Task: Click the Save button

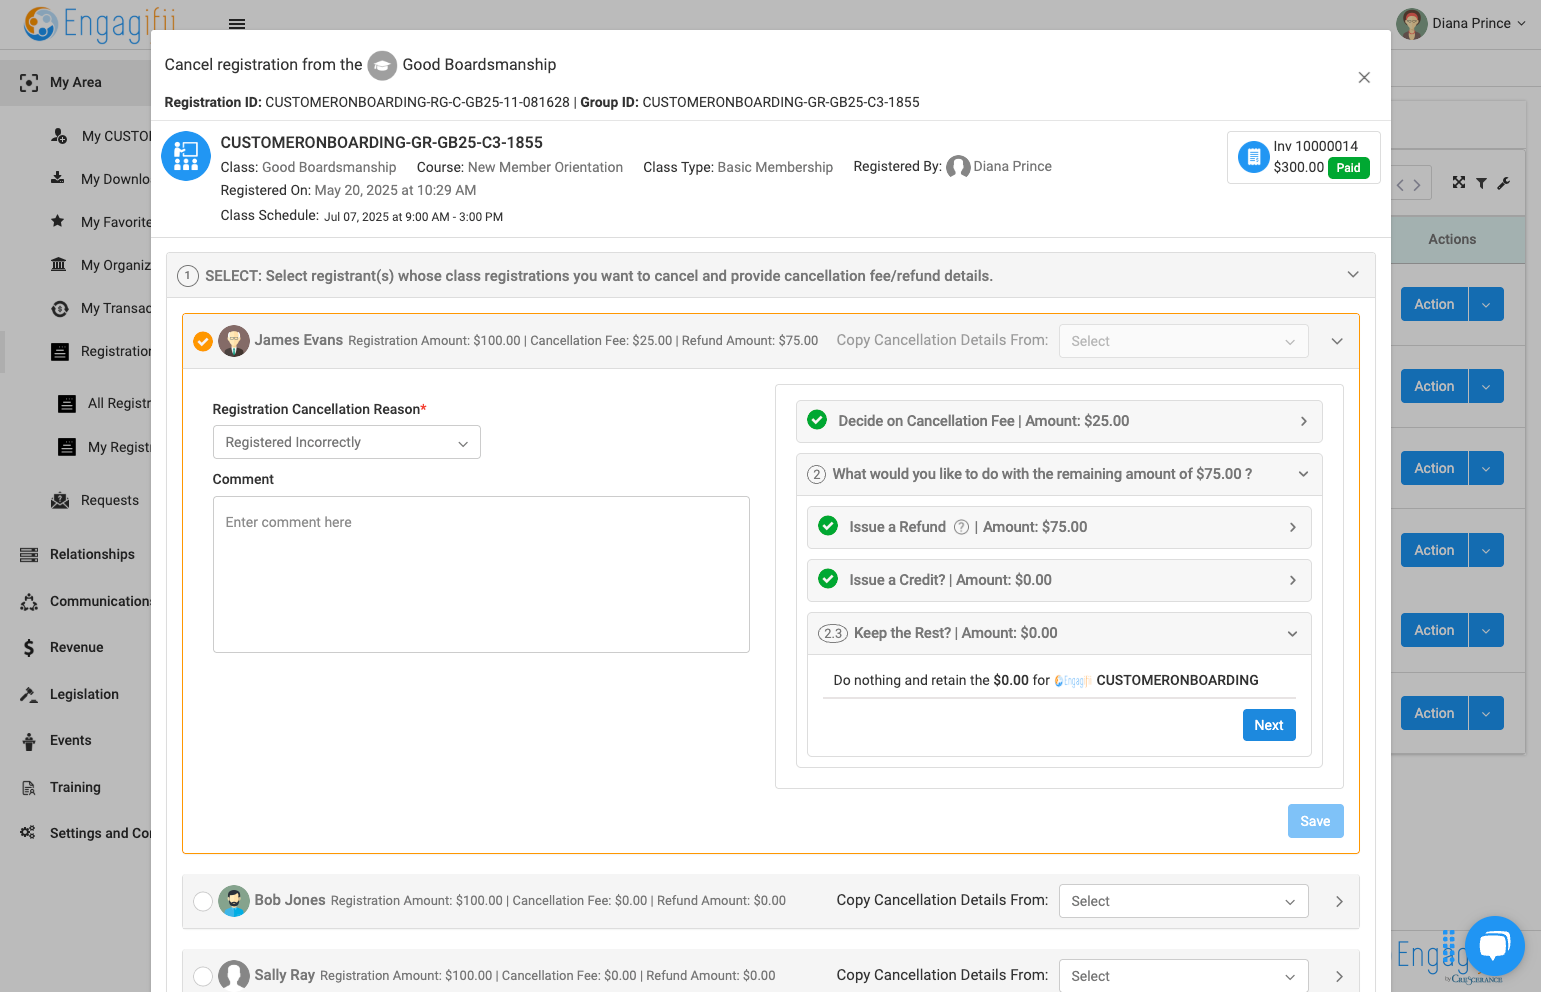Action: [x=1315, y=821]
